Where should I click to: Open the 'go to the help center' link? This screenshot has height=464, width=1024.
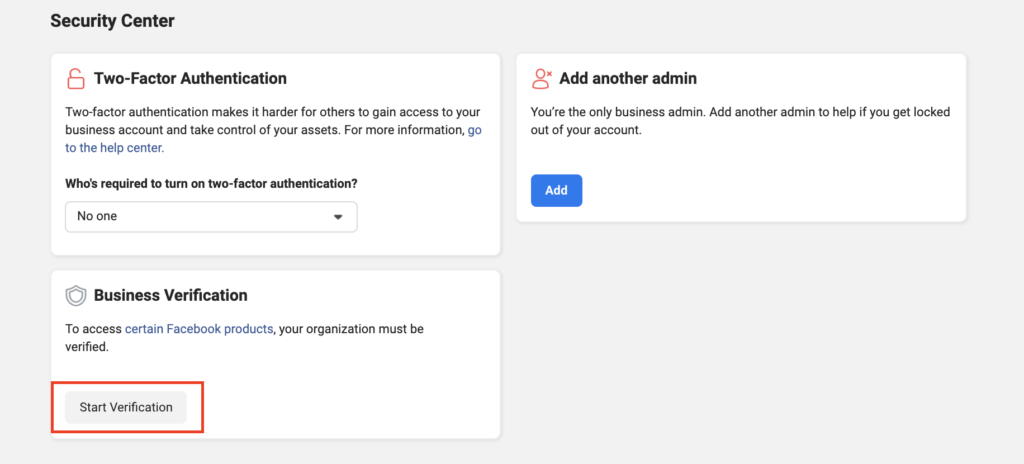tap(115, 148)
